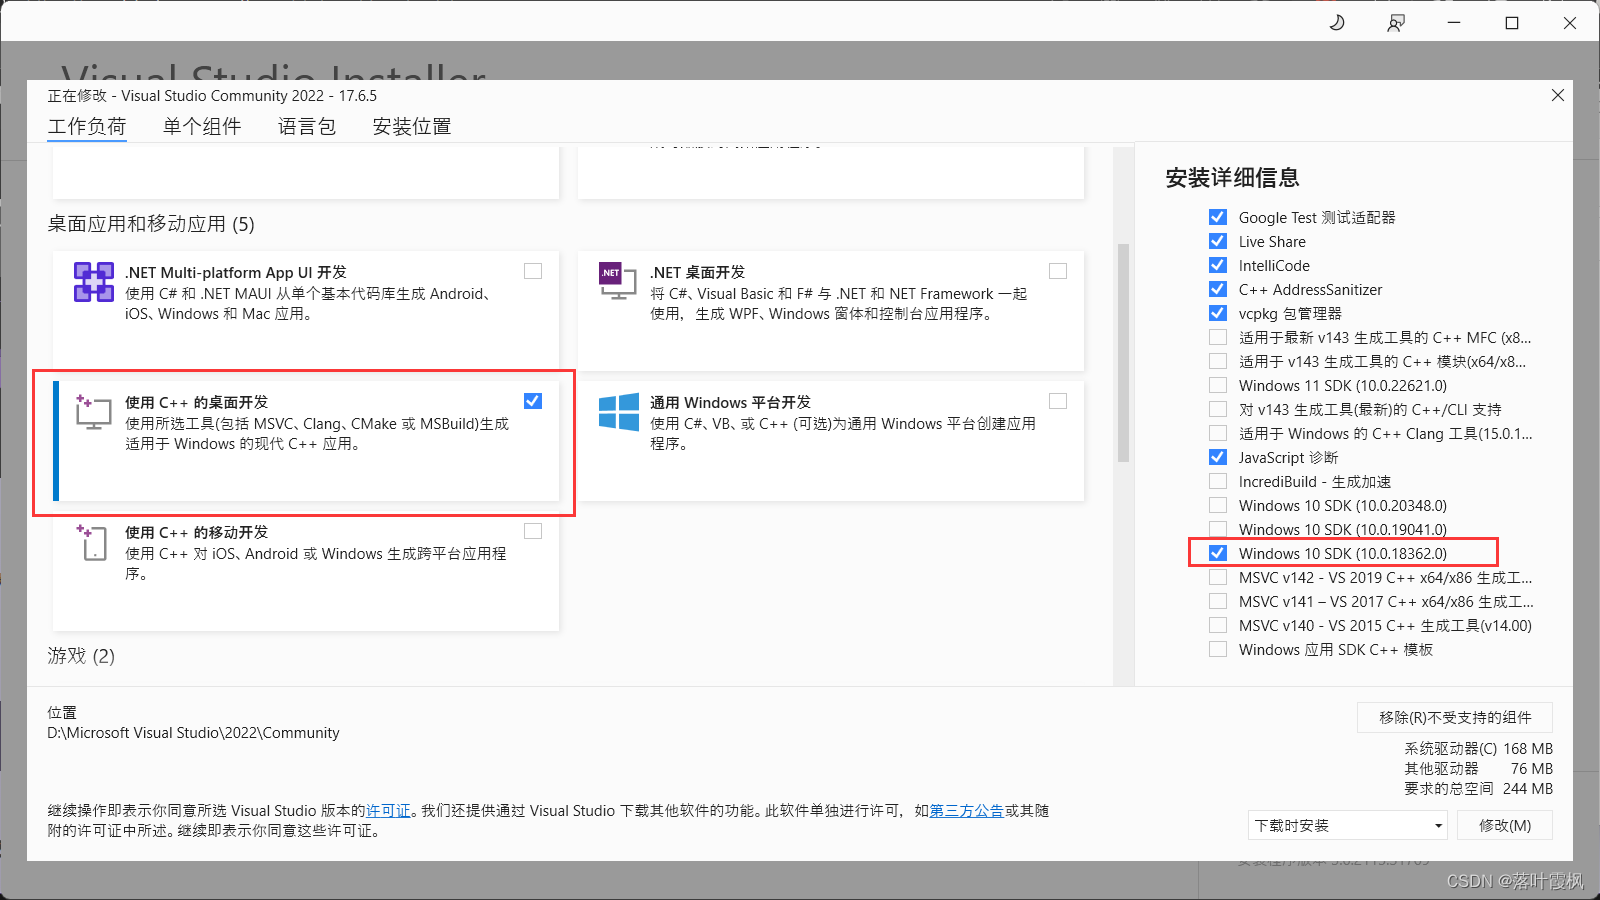
Task: Open the 语言包 tab
Action: (x=307, y=127)
